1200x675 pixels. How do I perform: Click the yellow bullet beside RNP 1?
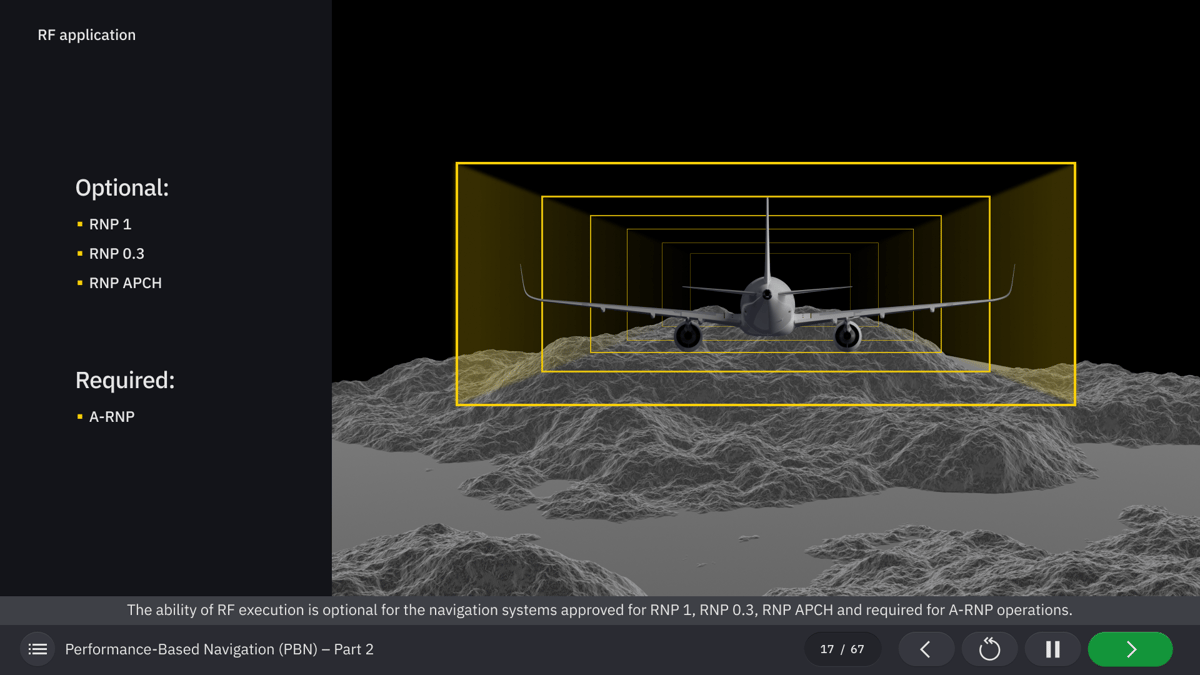coord(79,224)
